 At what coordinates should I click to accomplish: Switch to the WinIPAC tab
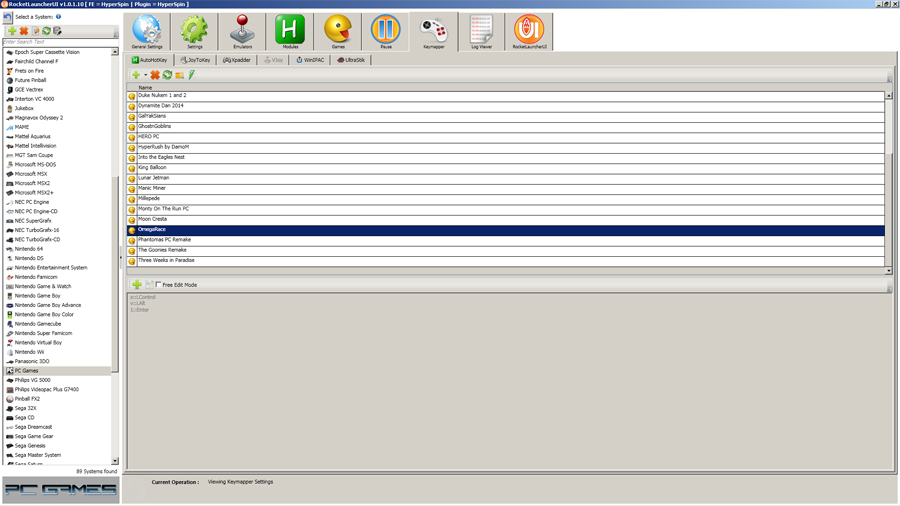pos(310,60)
